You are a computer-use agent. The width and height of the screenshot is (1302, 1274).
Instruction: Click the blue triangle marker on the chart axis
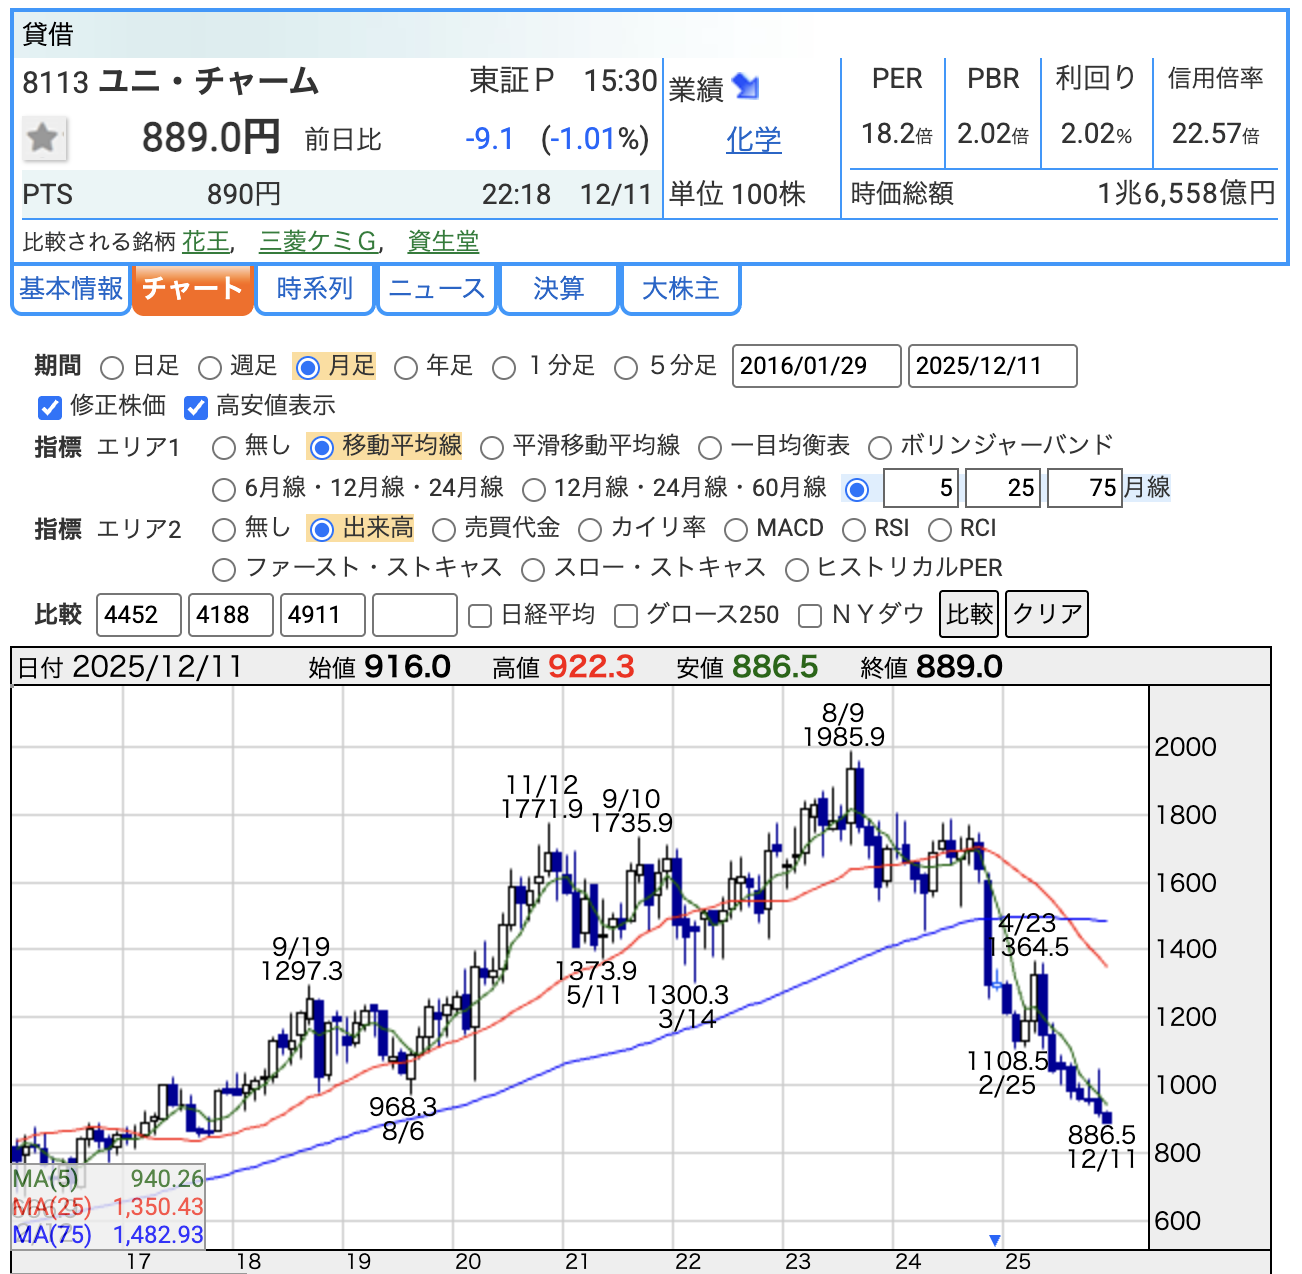tap(994, 1240)
